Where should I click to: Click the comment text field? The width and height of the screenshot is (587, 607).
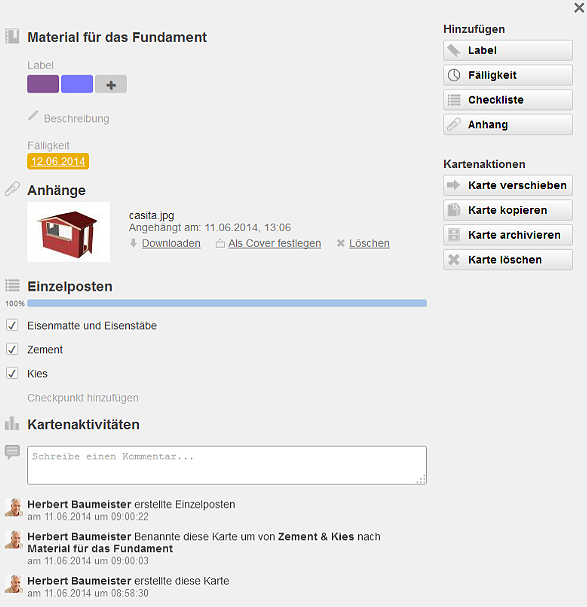[x=227, y=465]
